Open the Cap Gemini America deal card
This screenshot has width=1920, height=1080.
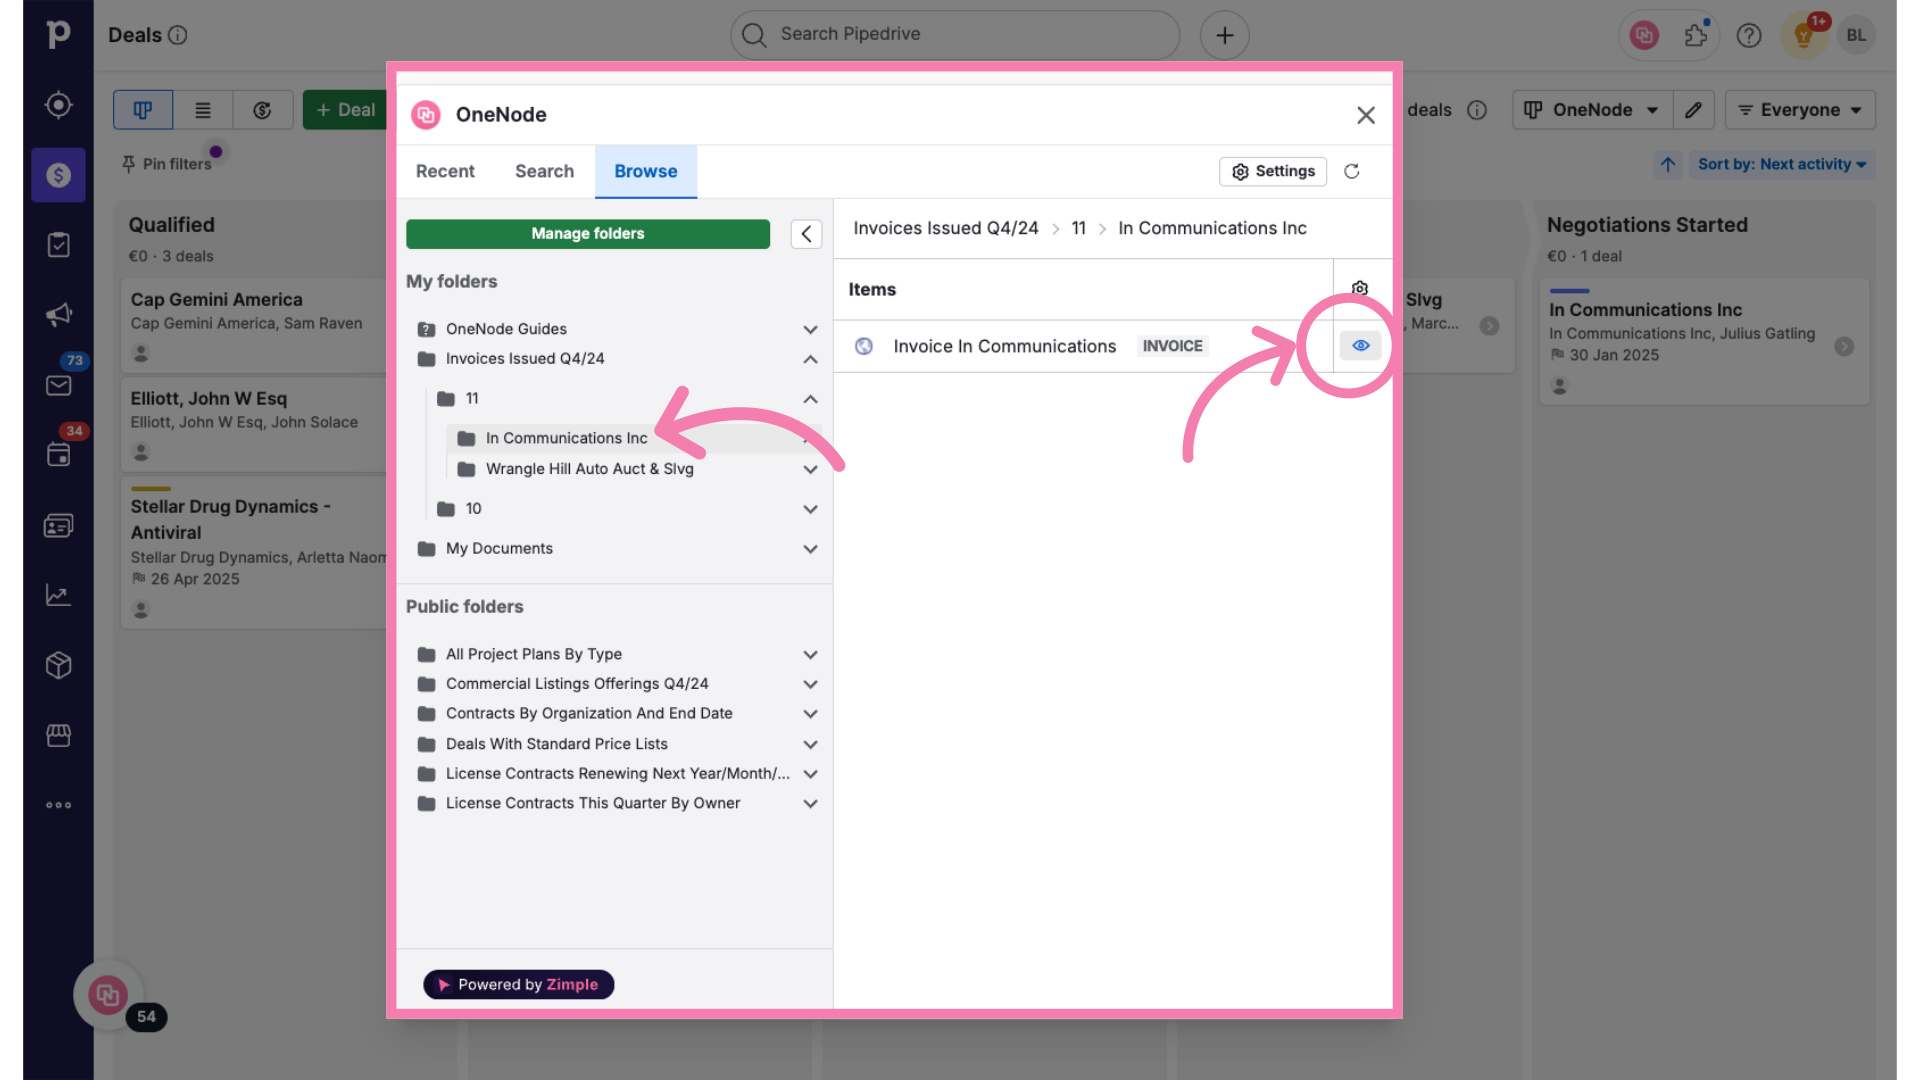click(x=255, y=326)
